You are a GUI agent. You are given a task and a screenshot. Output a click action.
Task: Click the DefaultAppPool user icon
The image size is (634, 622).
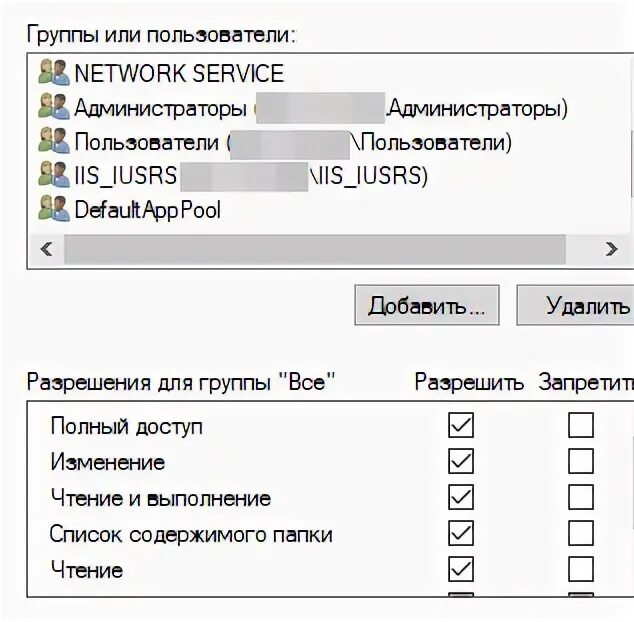[54, 209]
